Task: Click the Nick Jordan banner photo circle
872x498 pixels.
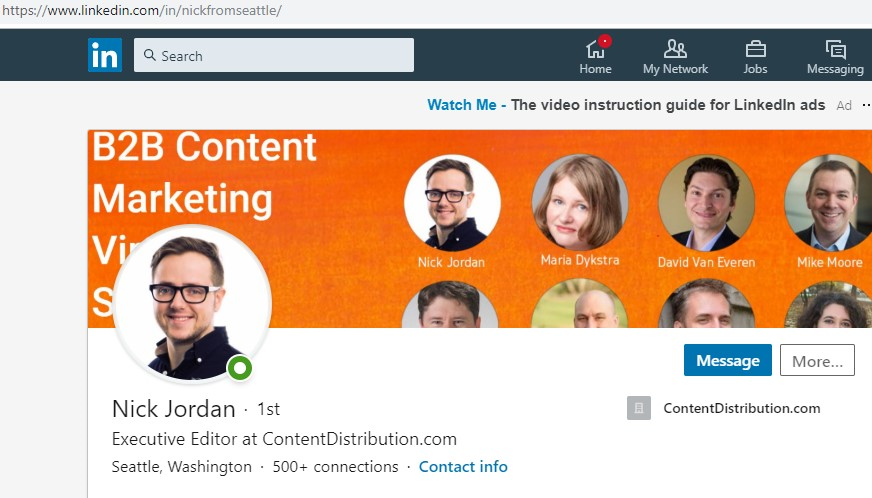Action: (x=452, y=203)
